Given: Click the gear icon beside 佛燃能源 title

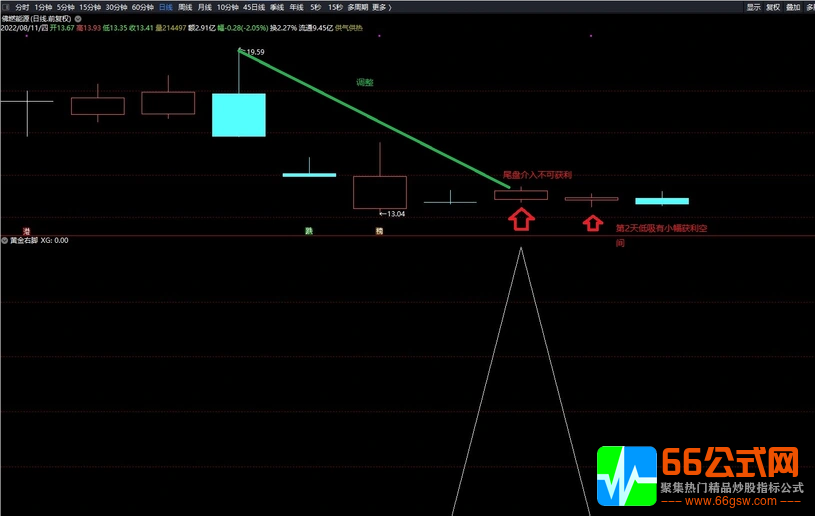Looking at the screenshot, I should [78, 18].
